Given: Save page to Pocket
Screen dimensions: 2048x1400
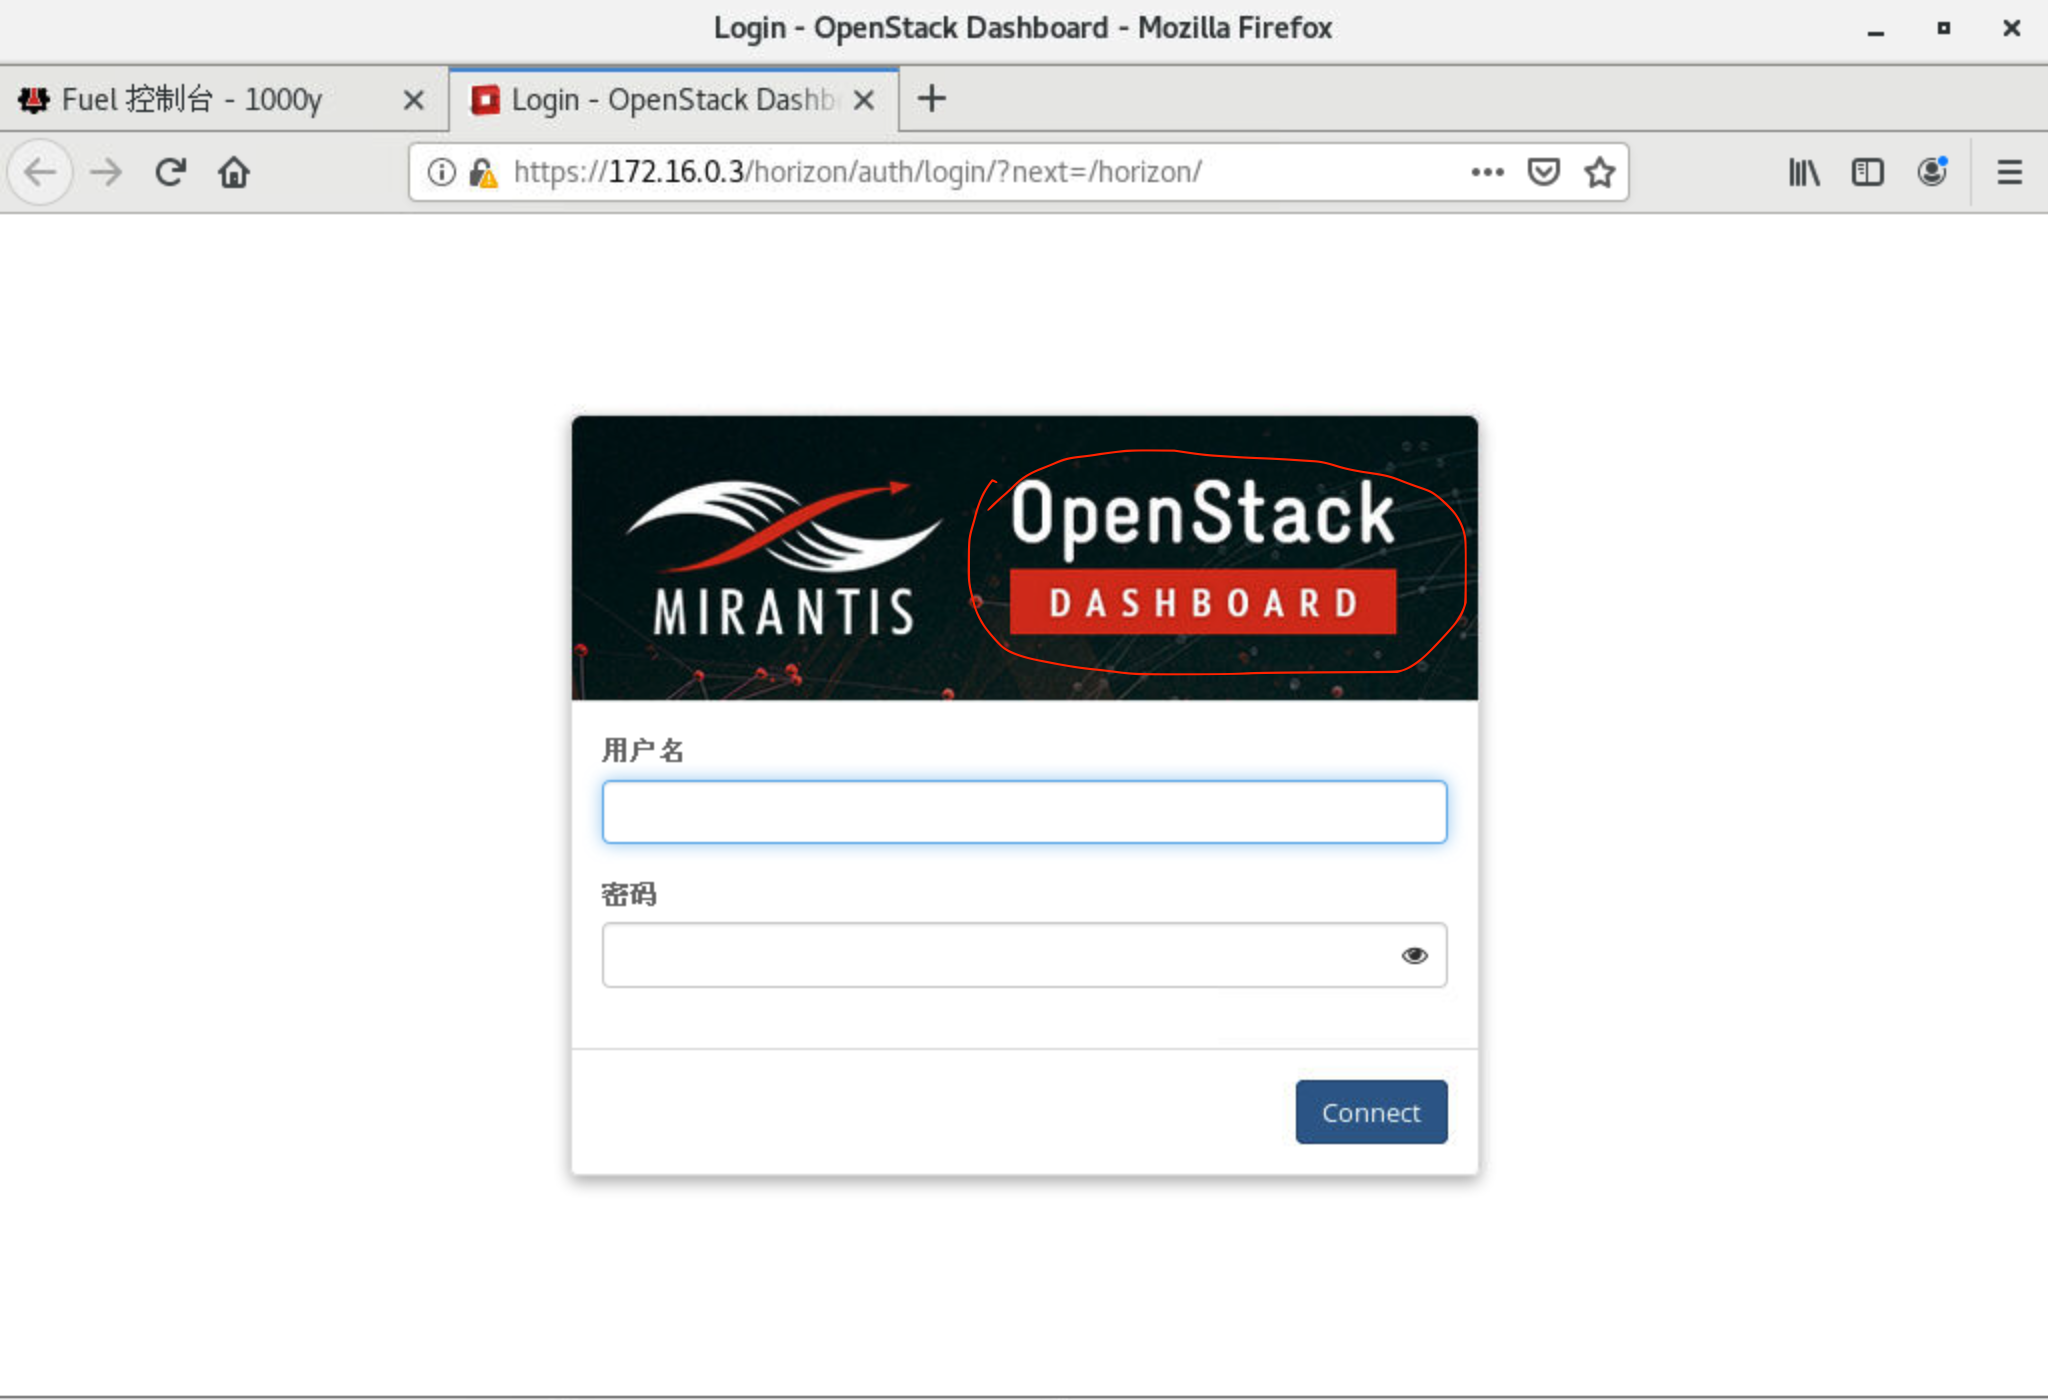Looking at the screenshot, I should tap(1543, 172).
